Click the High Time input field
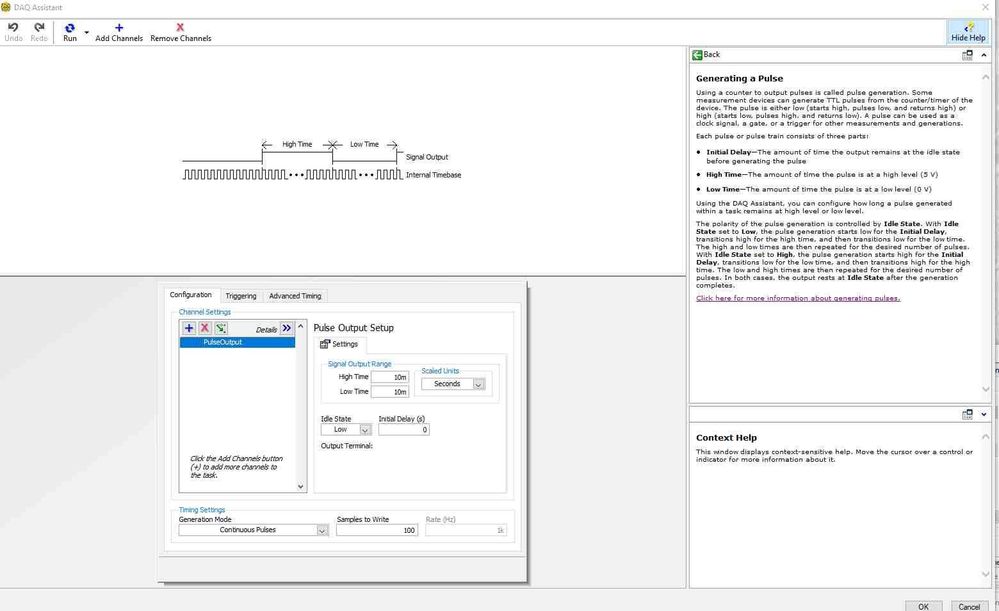The image size is (999, 611). pos(390,377)
